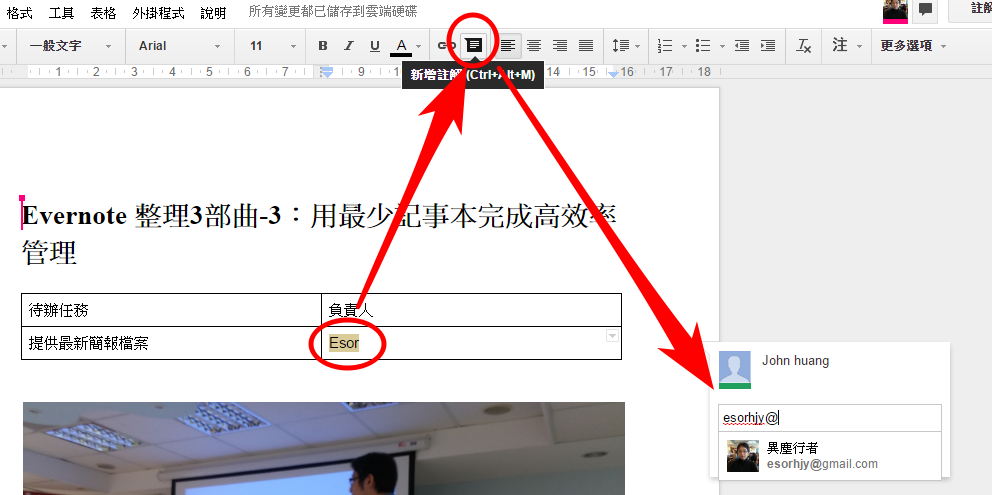The height and width of the screenshot is (495, 992).
Task: Open the 外掛程式 menu
Action: click(158, 12)
